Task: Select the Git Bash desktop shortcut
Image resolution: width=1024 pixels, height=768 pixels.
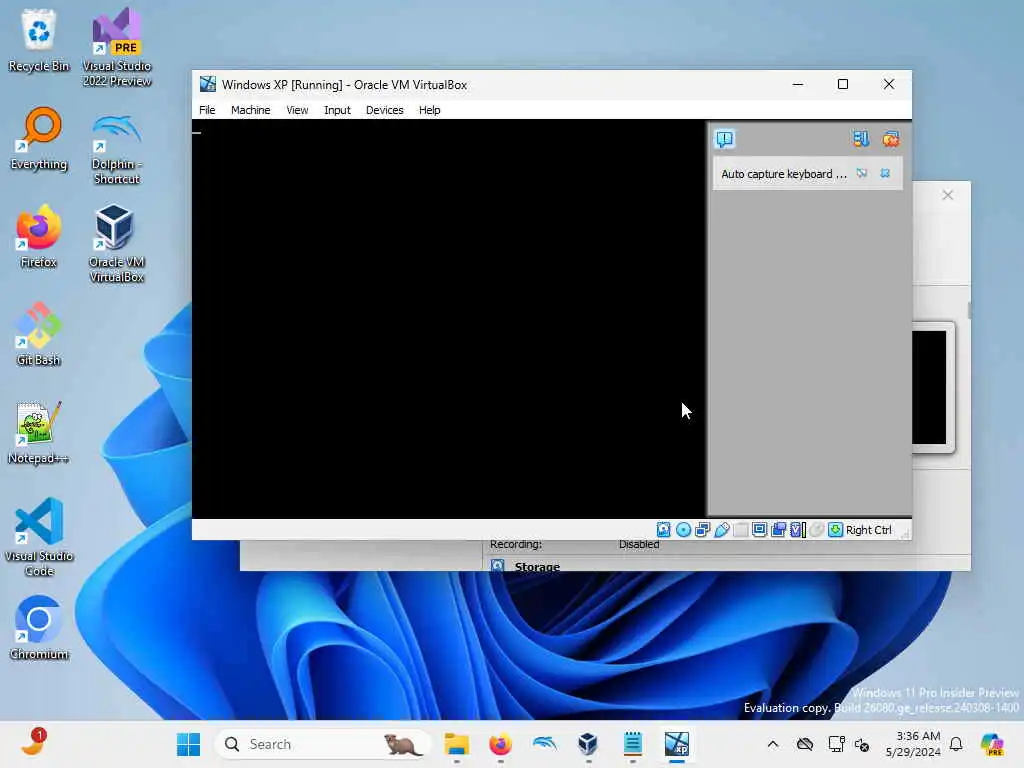Action: [x=39, y=334]
